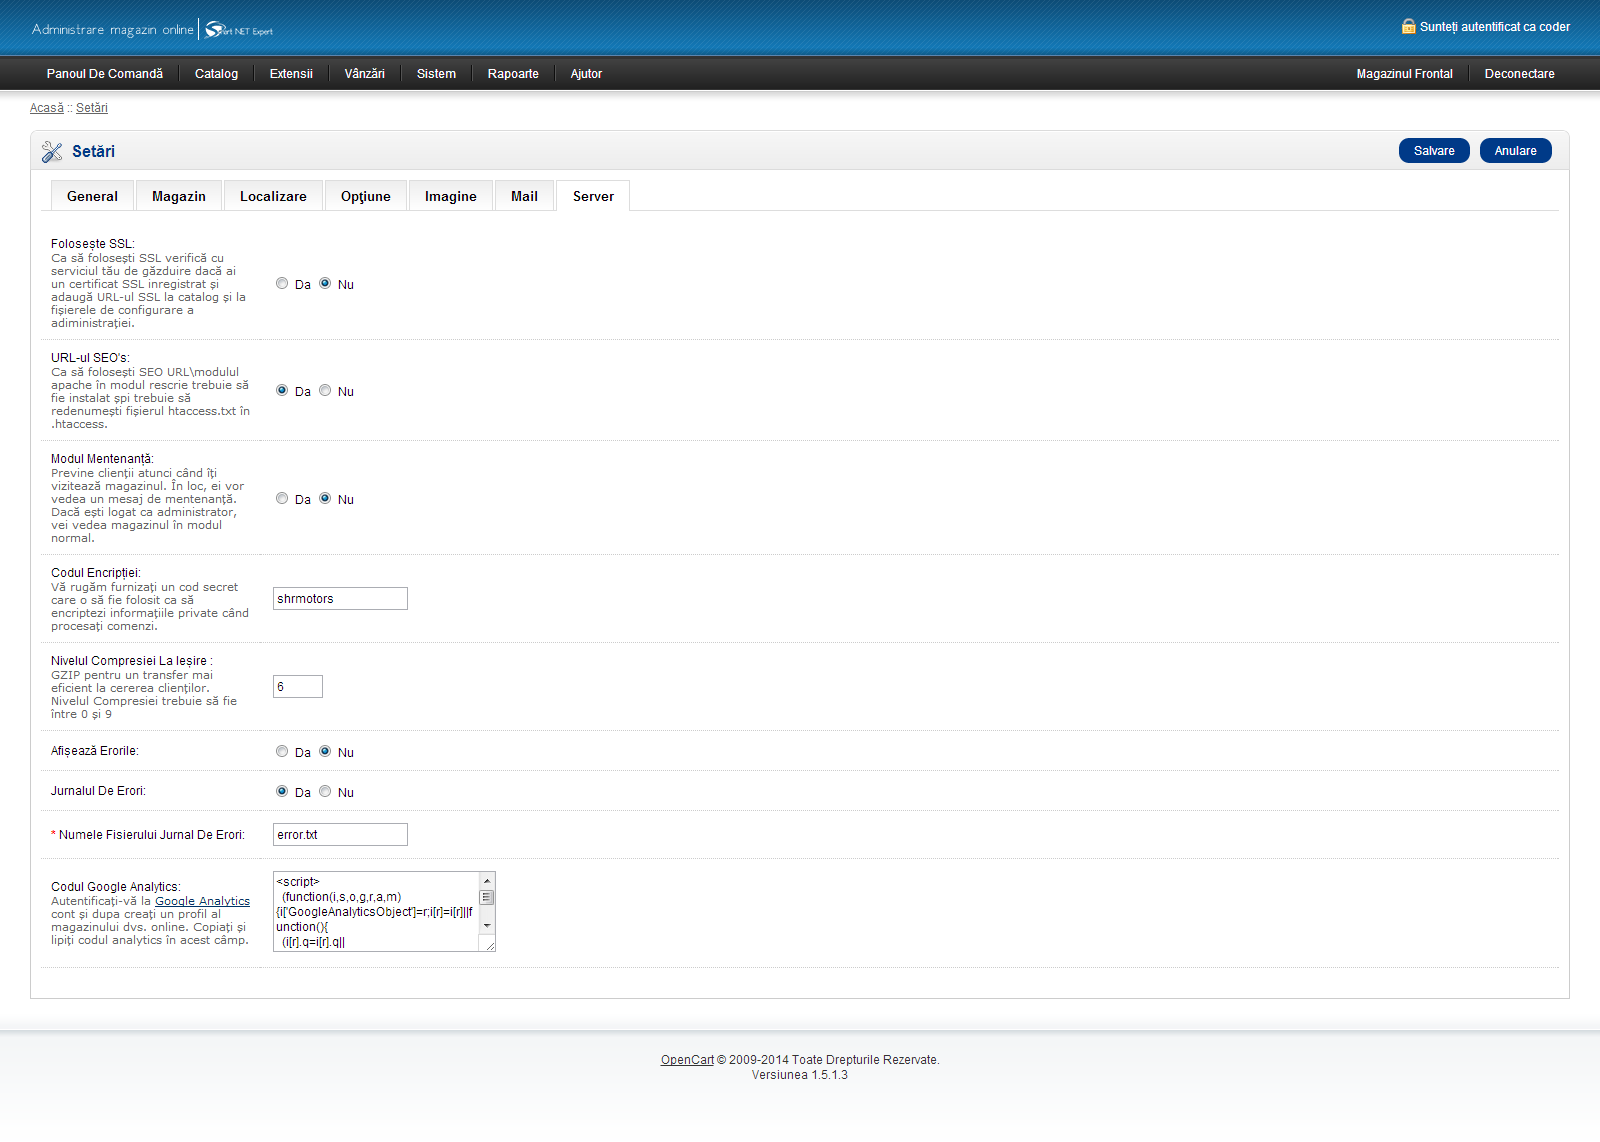Open the Google Analytics link
1600x1142 pixels.
(x=202, y=901)
